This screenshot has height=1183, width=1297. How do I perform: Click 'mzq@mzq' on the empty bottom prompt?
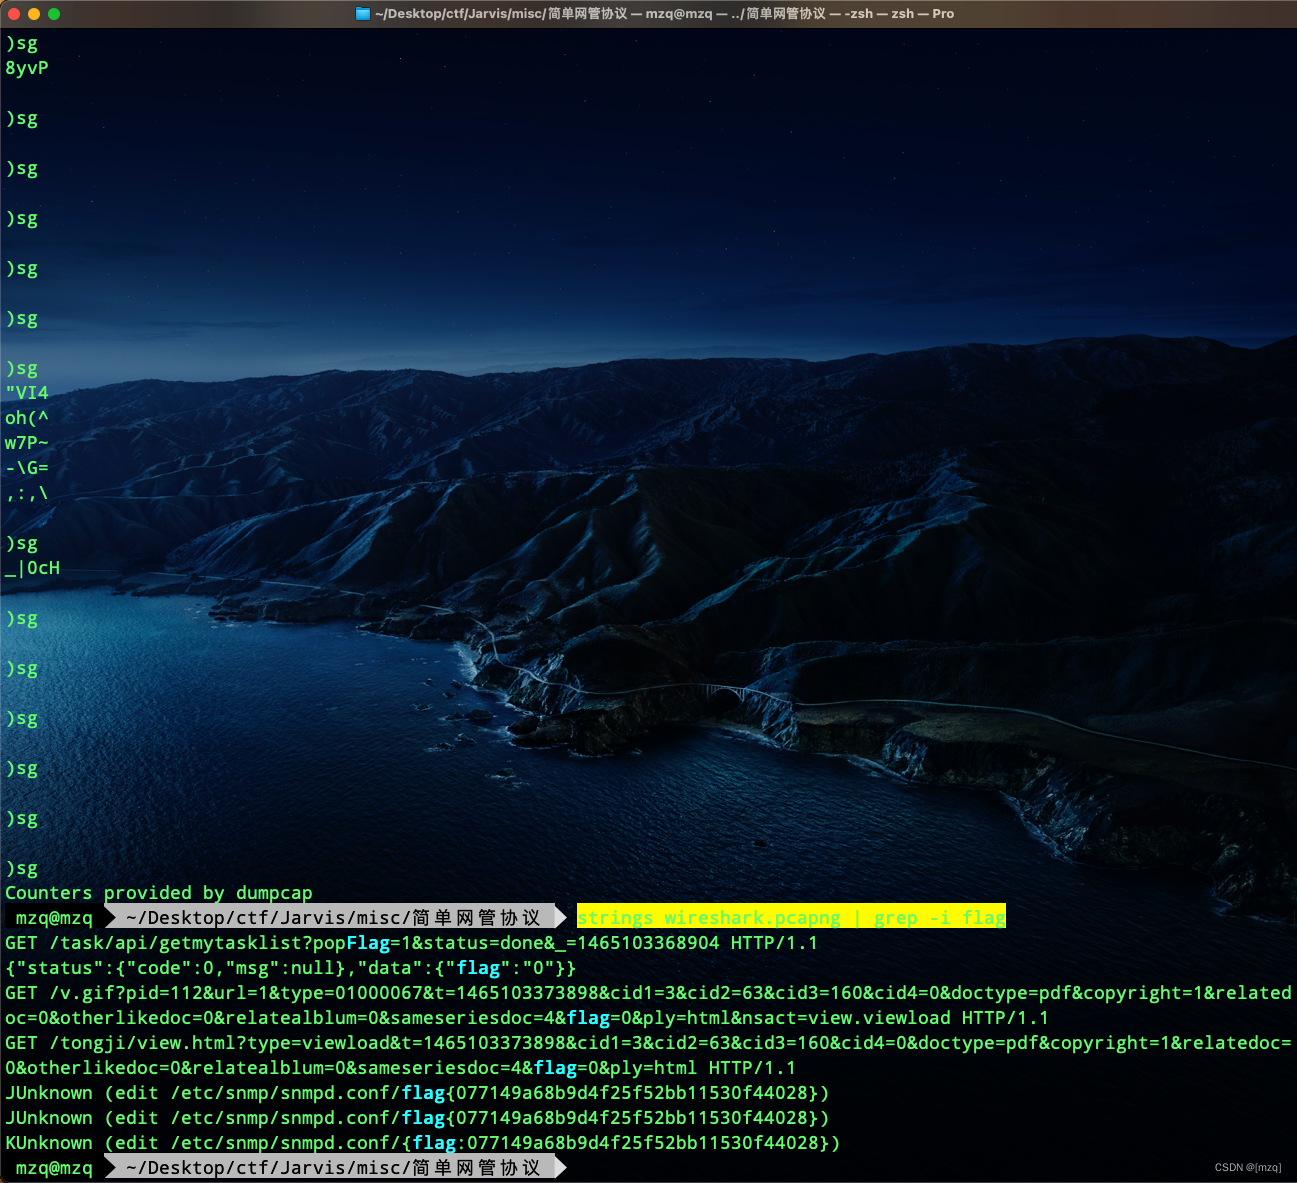tap(54, 1168)
